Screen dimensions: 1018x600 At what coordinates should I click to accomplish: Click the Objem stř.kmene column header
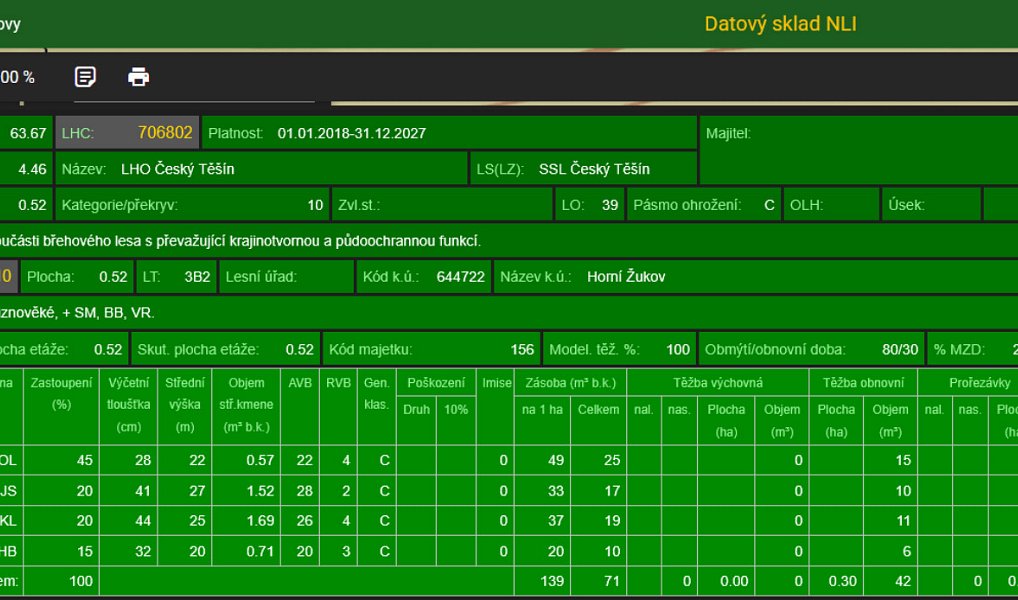246,405
